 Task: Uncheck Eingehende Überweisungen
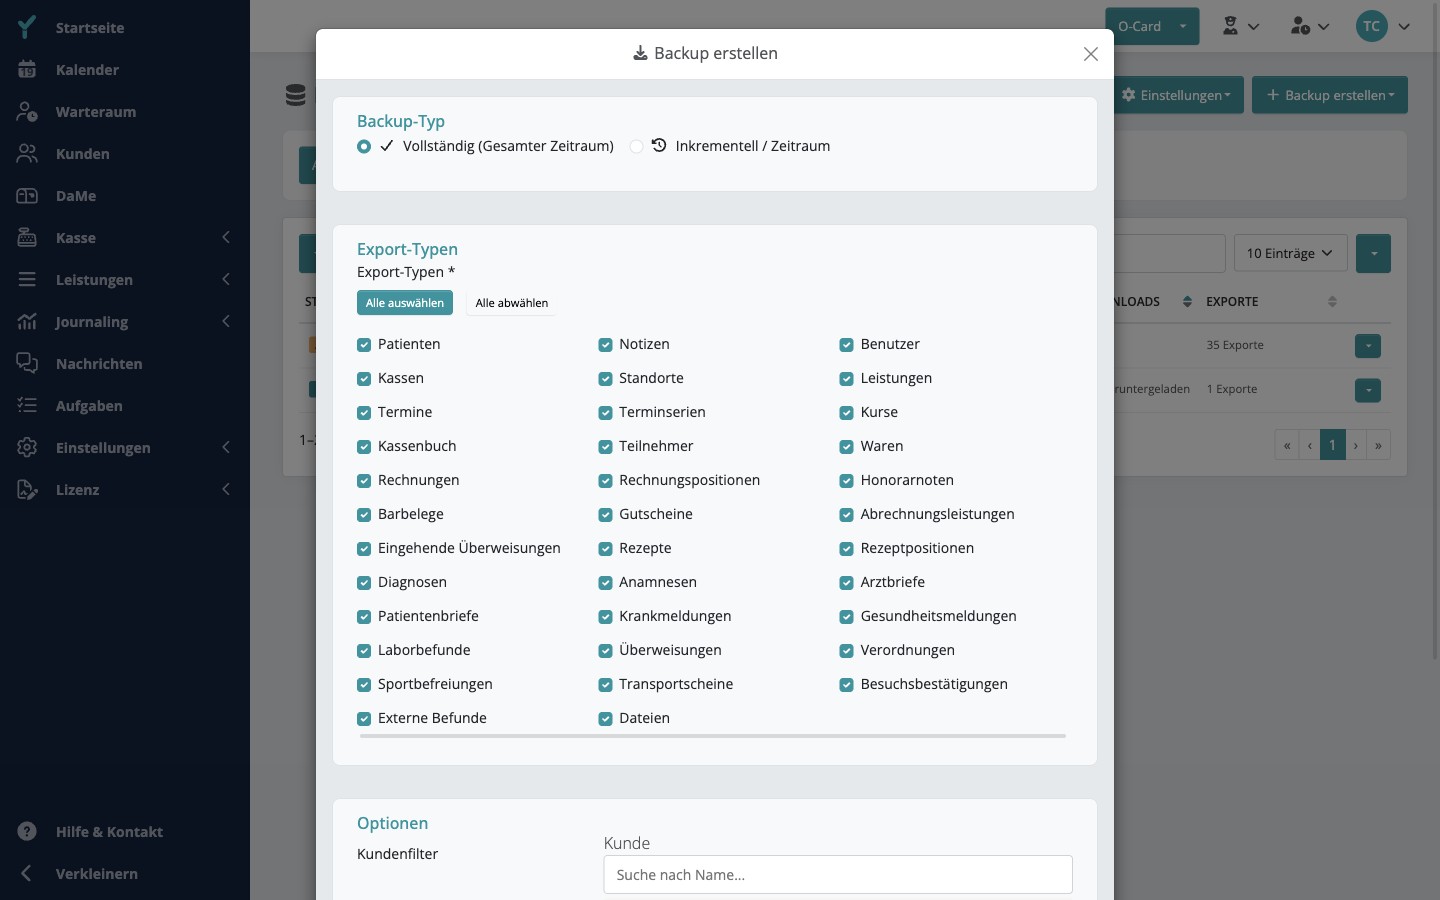point(364,549)
